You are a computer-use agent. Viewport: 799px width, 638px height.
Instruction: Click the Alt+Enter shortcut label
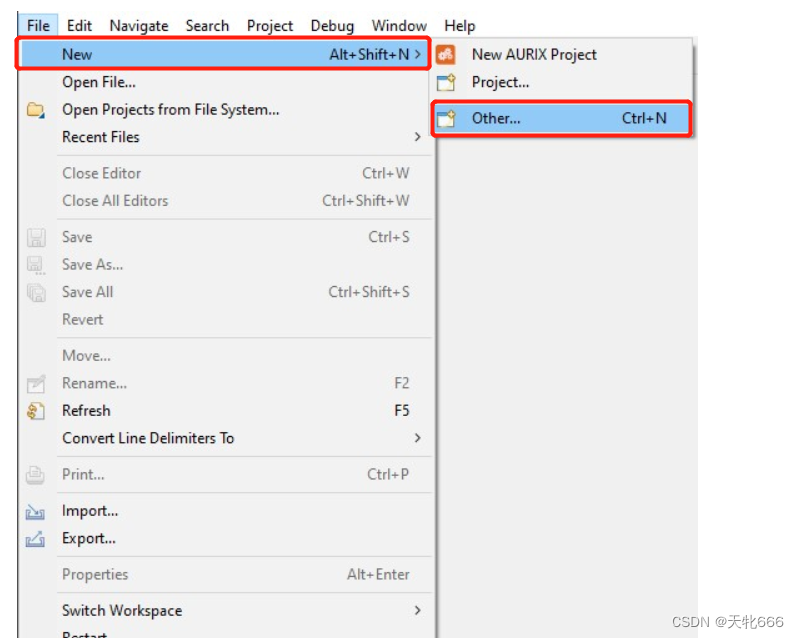(x=378, y=575)
